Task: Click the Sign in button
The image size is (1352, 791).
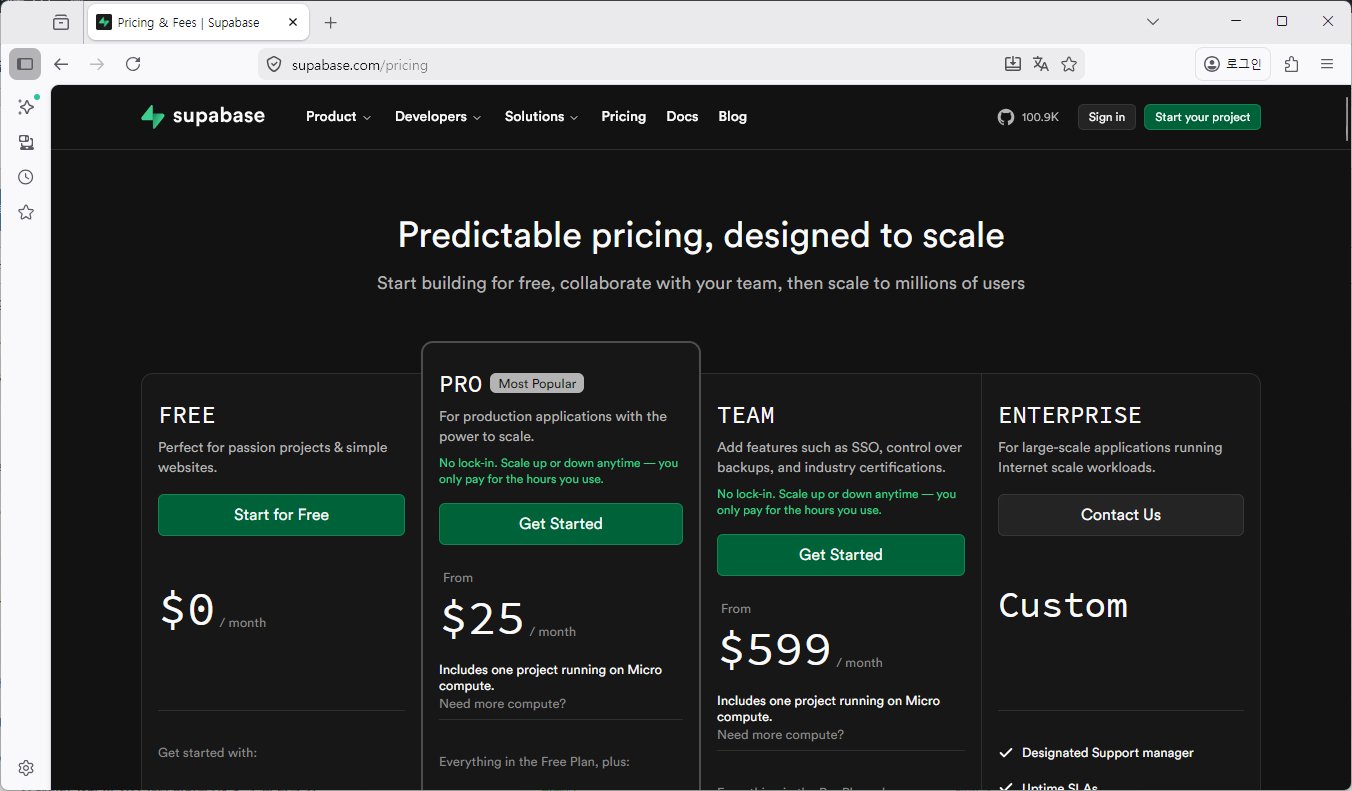Action: coord(1106,117)
